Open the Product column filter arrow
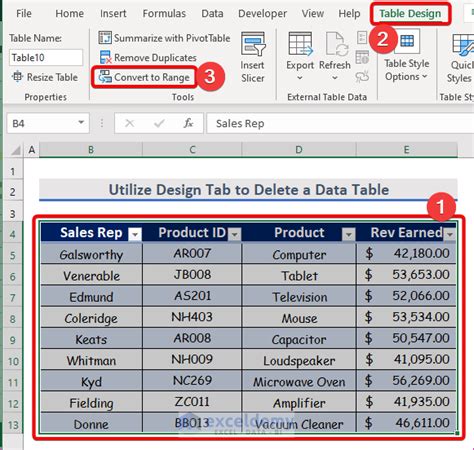This screenshot has height=450, width=474. (348, 234)
